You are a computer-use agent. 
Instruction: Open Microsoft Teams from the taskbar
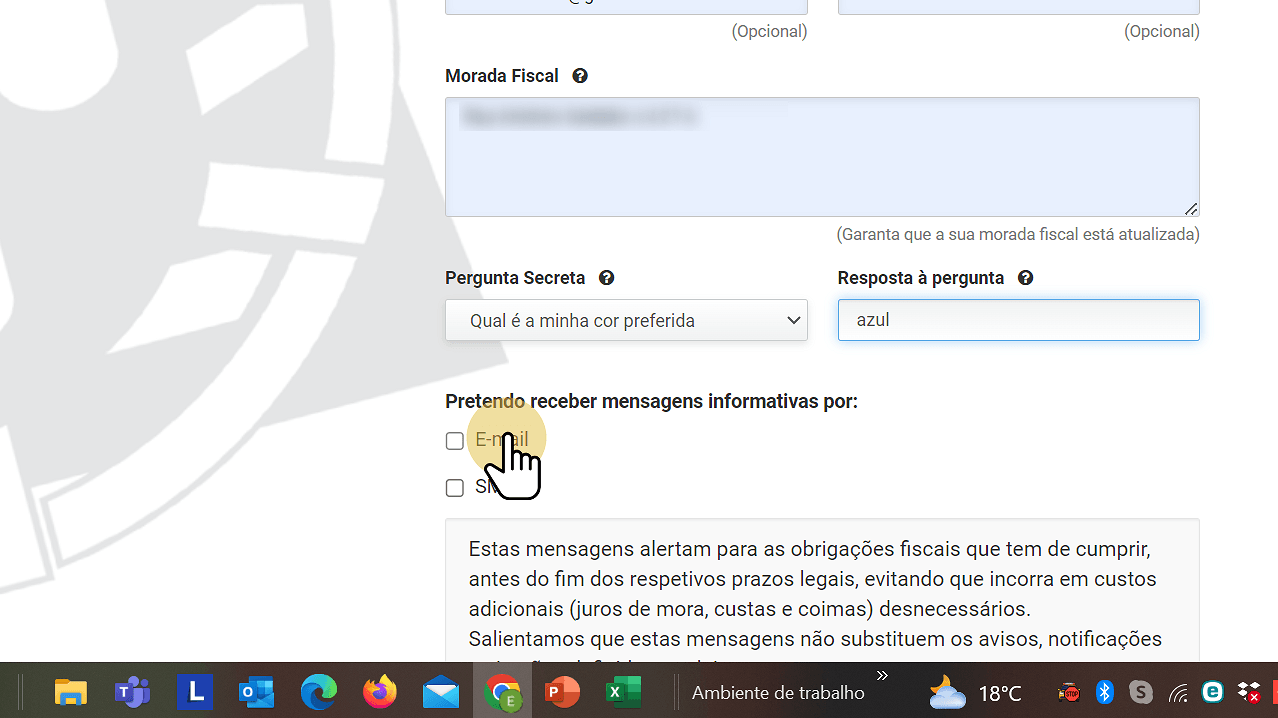pos(132,692)
